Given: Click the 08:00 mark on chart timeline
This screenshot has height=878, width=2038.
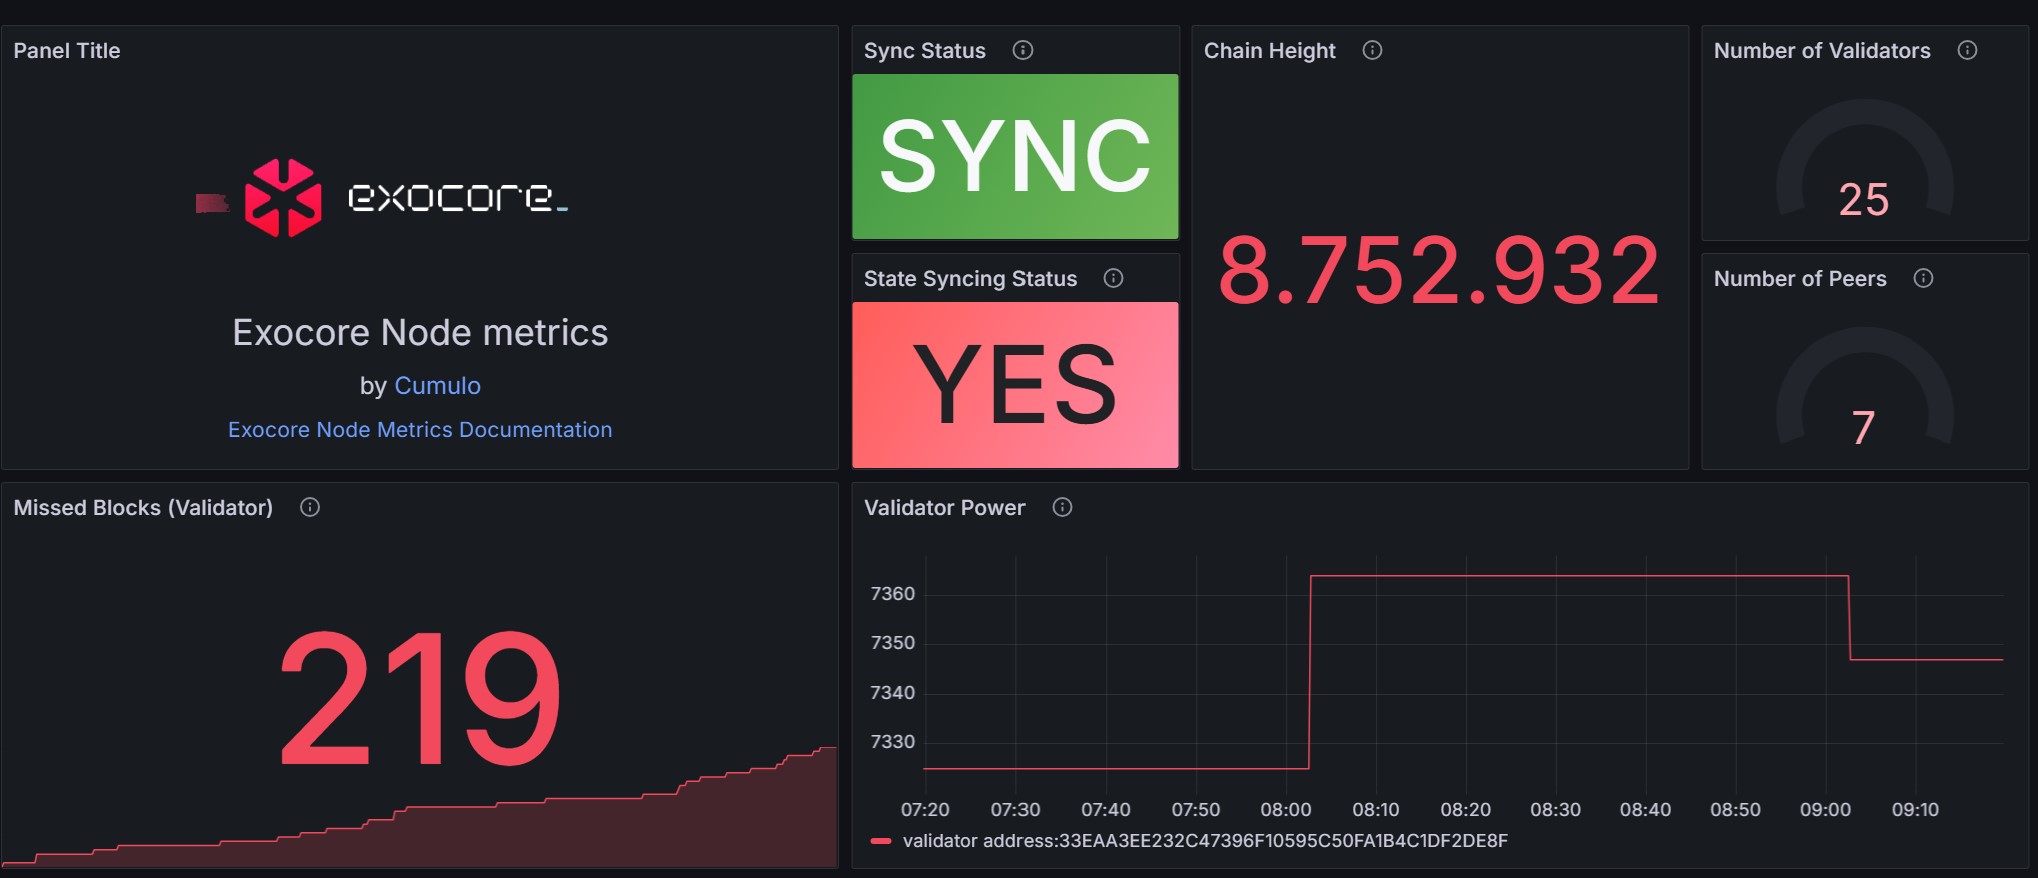Looking at the screenshot, I should coord(1286,809).
